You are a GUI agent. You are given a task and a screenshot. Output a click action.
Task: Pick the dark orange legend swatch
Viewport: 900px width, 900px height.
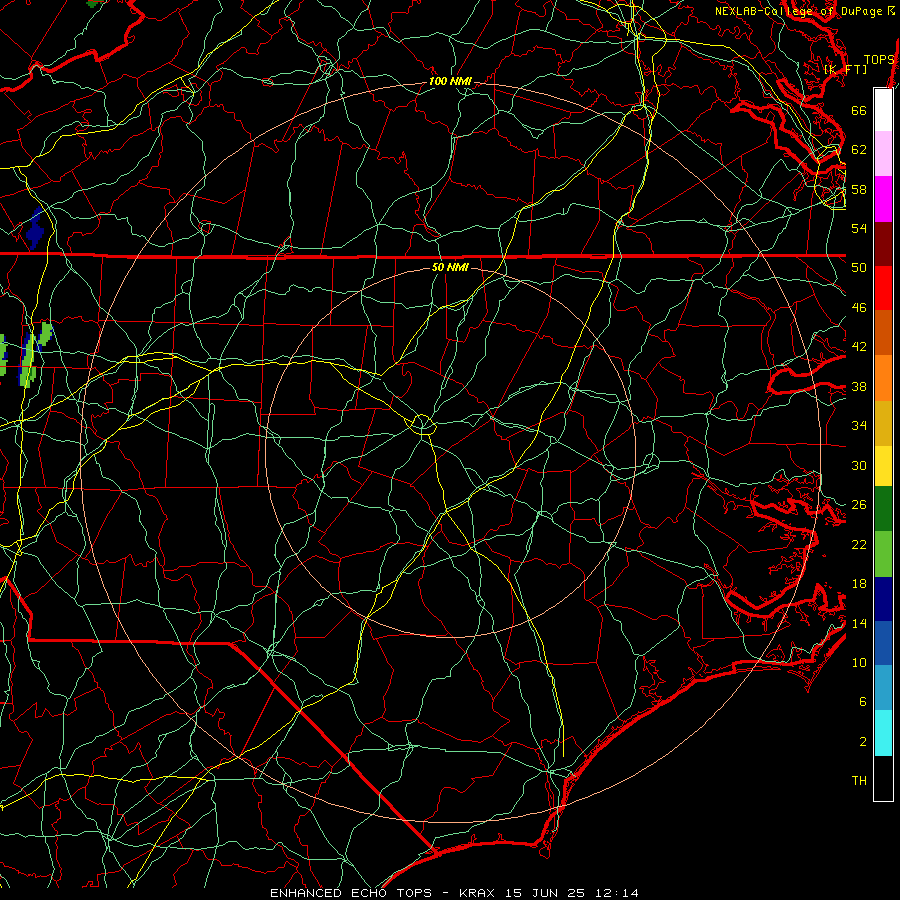pos(883,333)
